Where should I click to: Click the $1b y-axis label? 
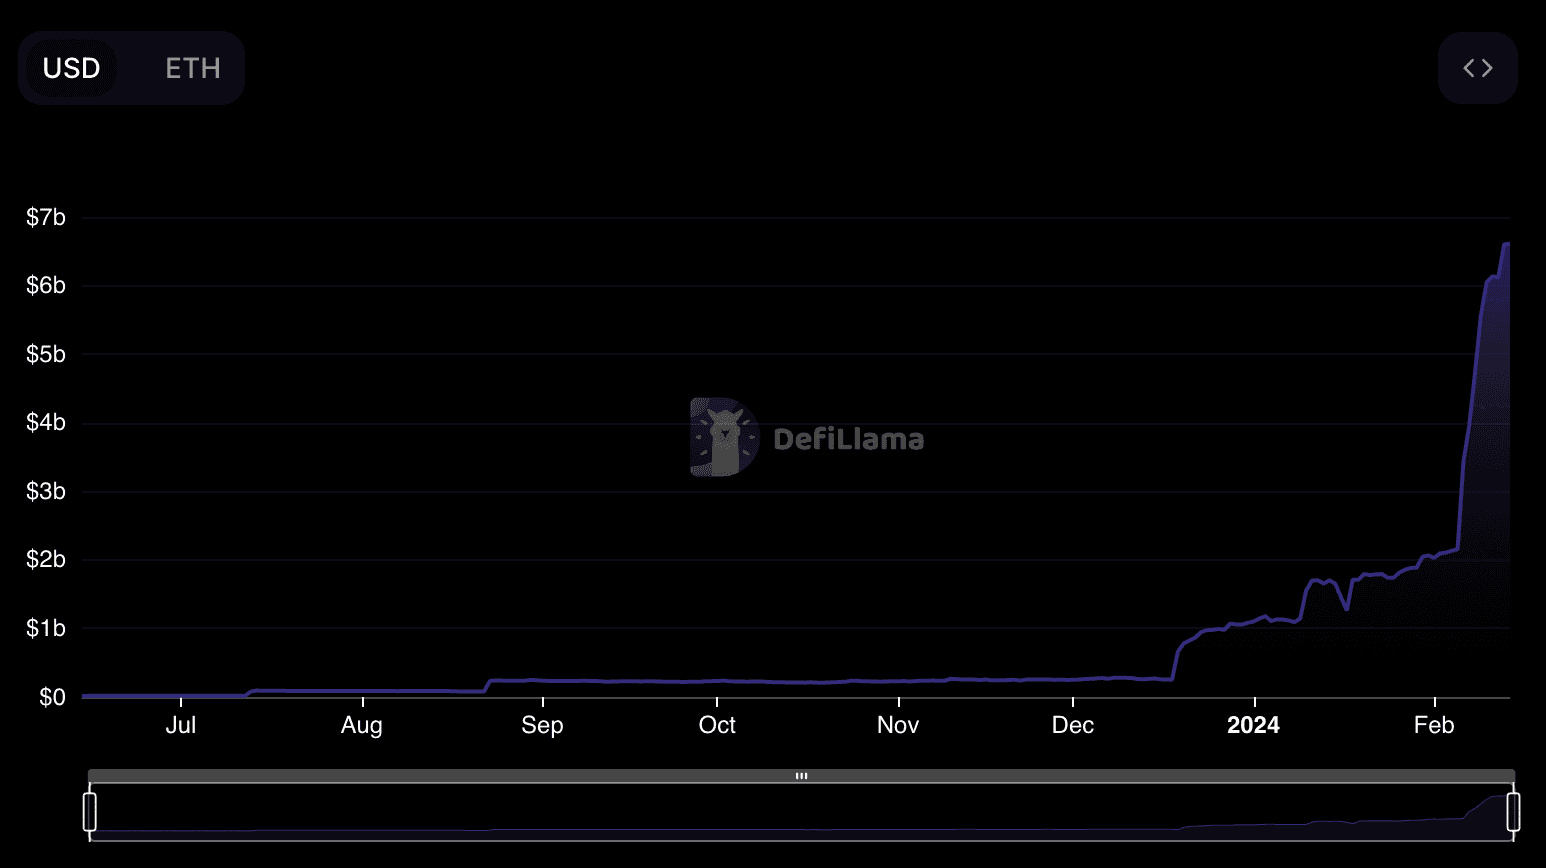pyautogui.click(x=46, y=628)
